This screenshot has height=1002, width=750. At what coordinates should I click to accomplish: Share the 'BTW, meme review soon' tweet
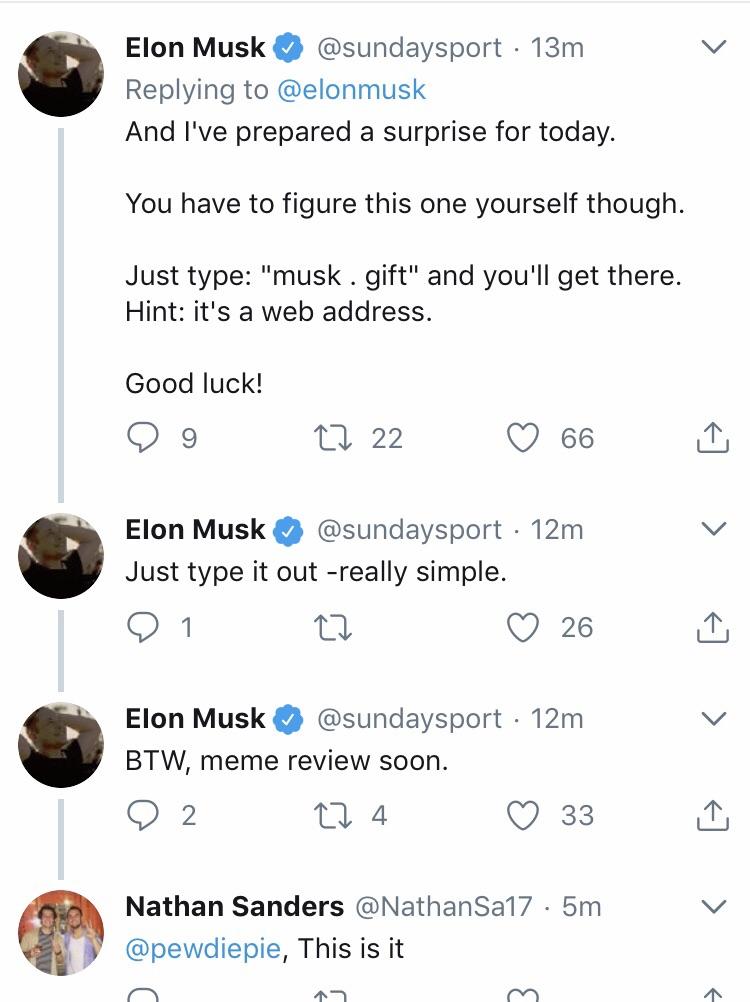(712, 816)
